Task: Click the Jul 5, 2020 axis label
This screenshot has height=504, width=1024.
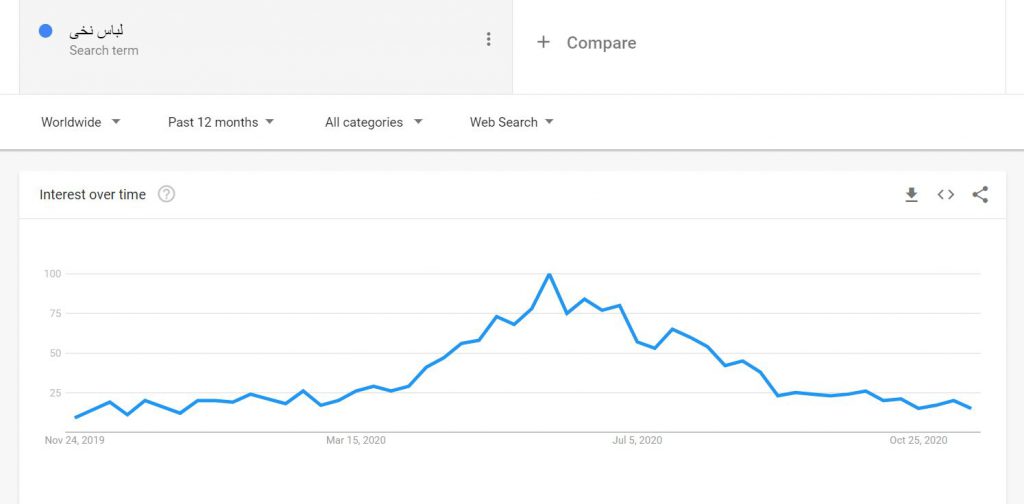Action: coord(637,441)
